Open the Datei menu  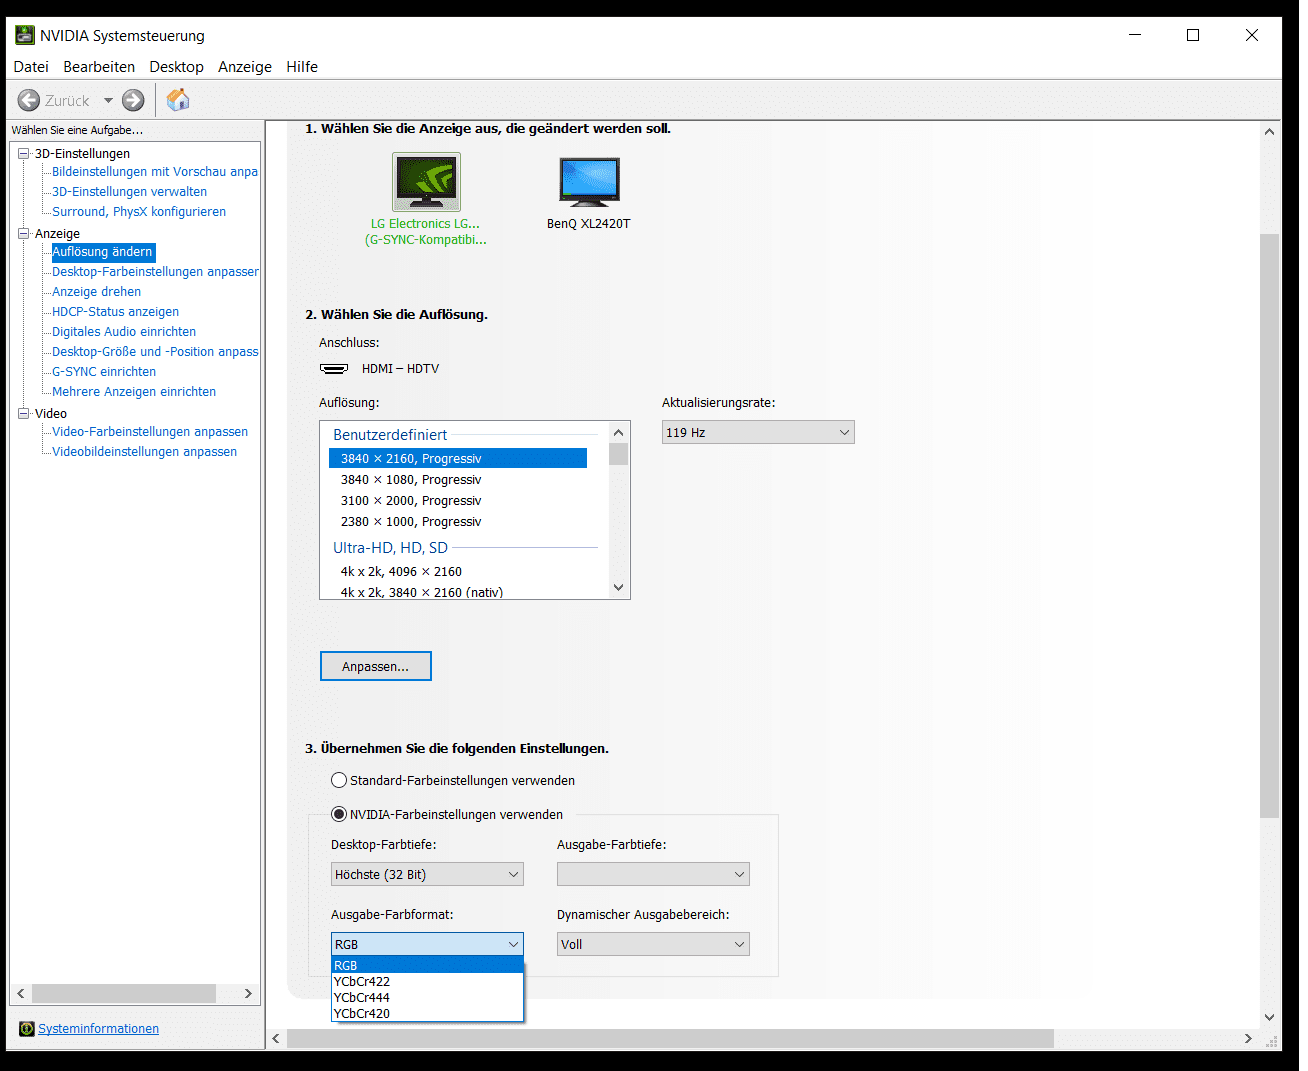(x=31, y=67)
